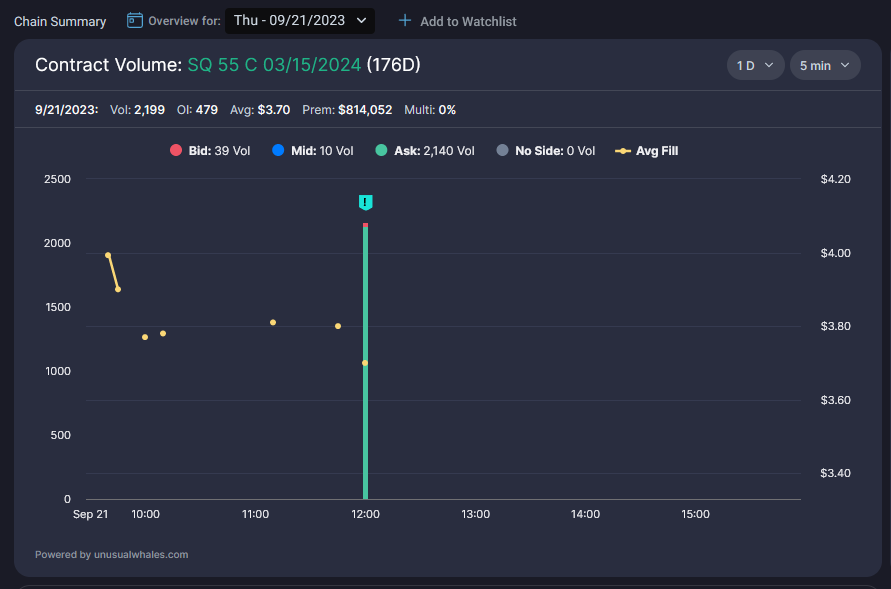Viewport: 891px width, 589px height.
Task: Click the avg fill point on the 12:00 bar
Action: (x=365, y=363)
